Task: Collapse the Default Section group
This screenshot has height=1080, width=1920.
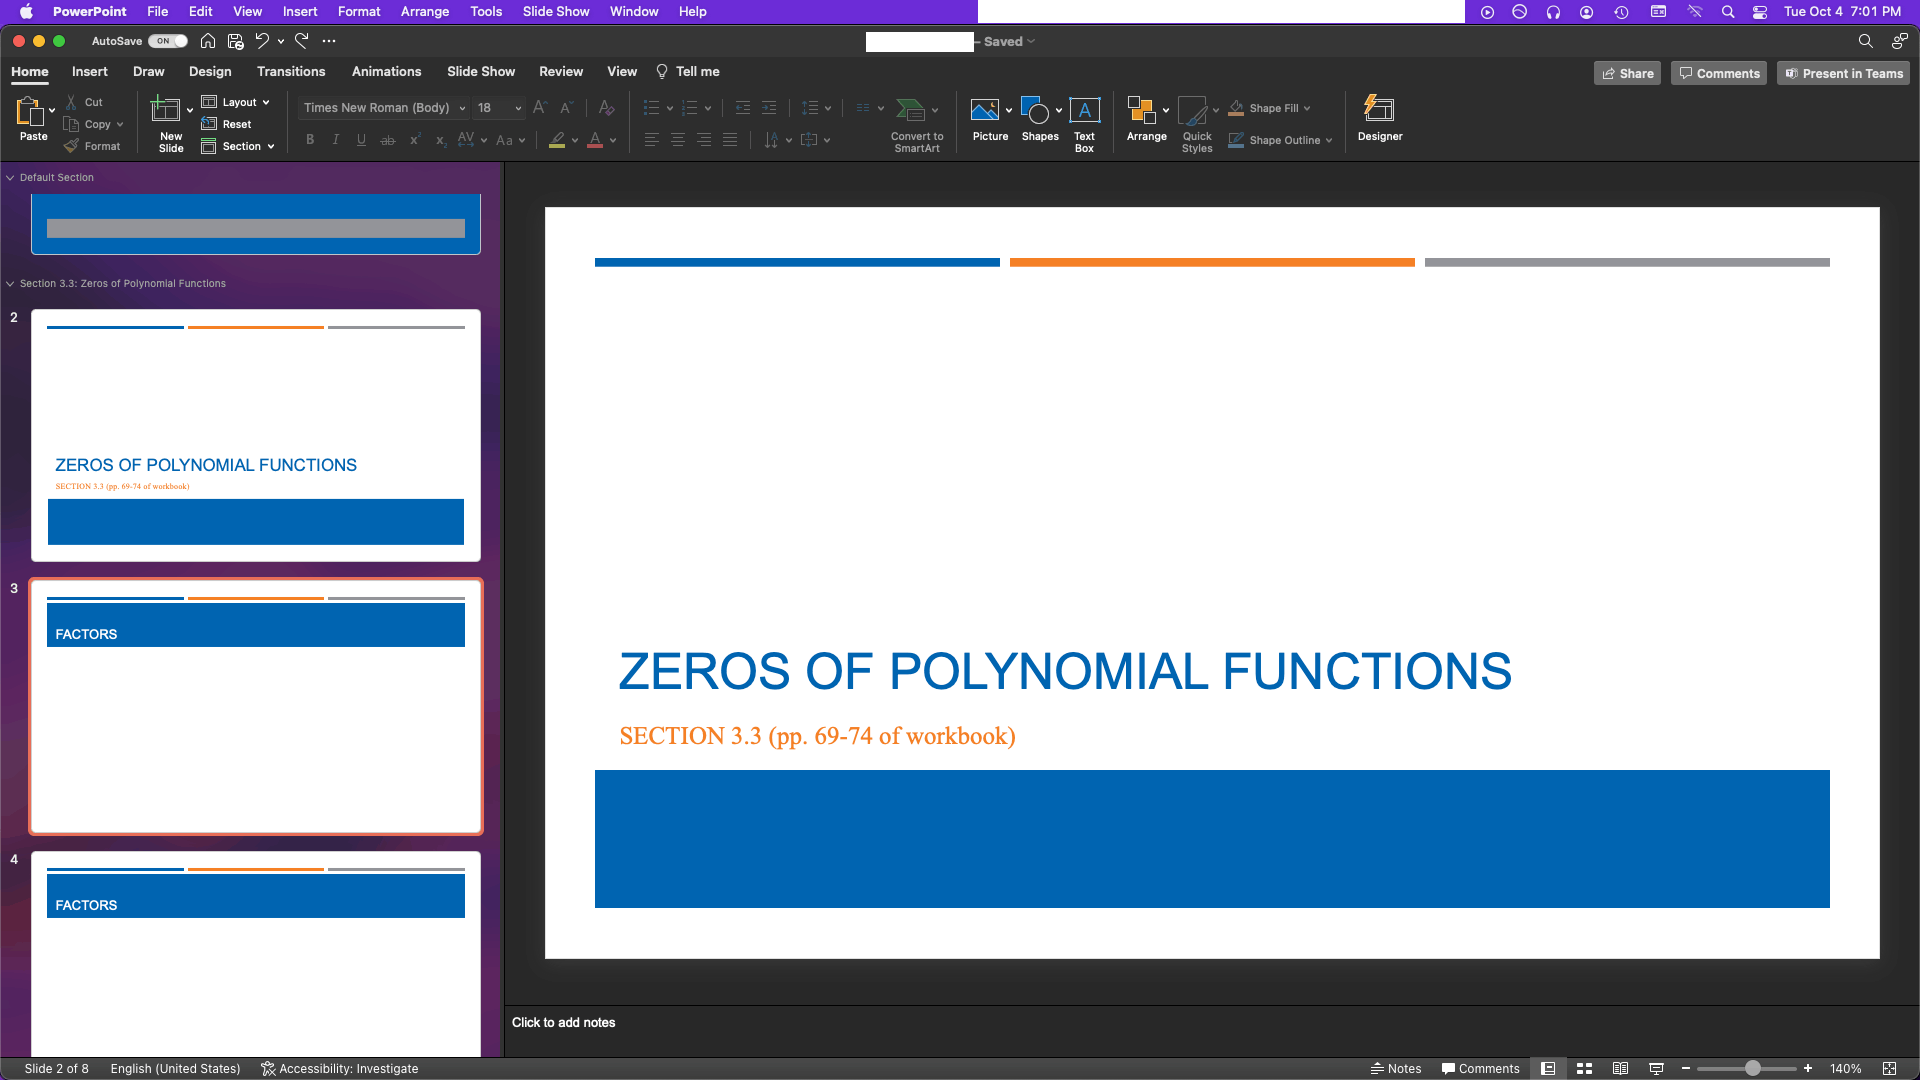Action: [10, 177]
